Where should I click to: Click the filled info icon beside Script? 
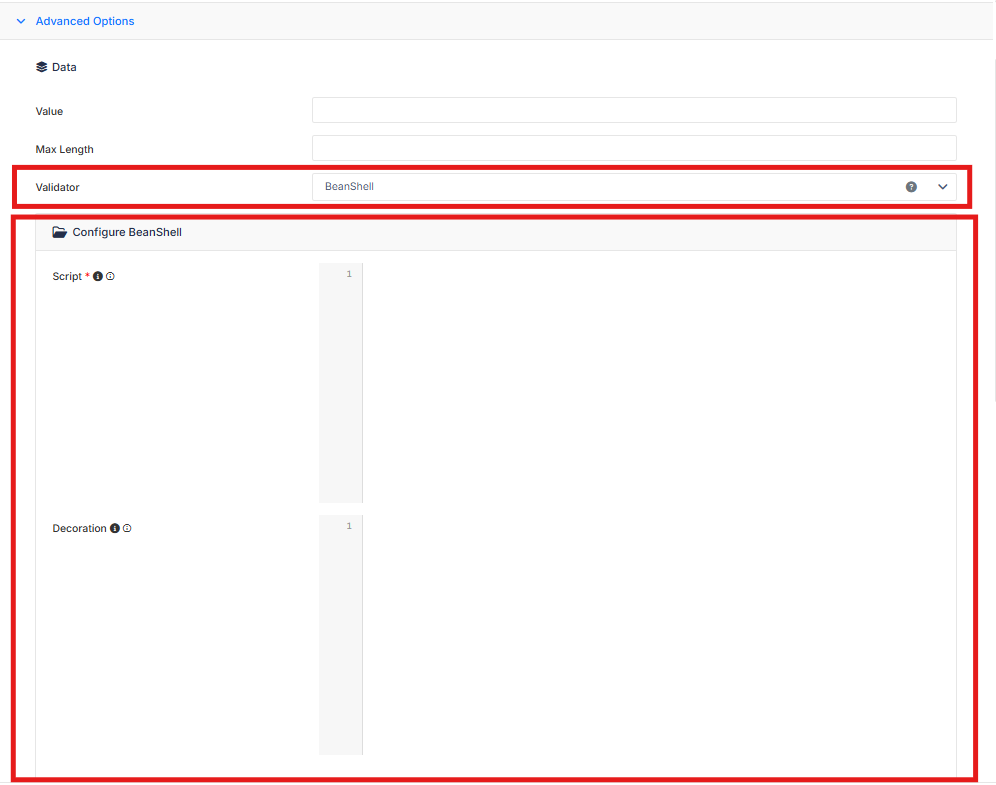tap(98, 276)
